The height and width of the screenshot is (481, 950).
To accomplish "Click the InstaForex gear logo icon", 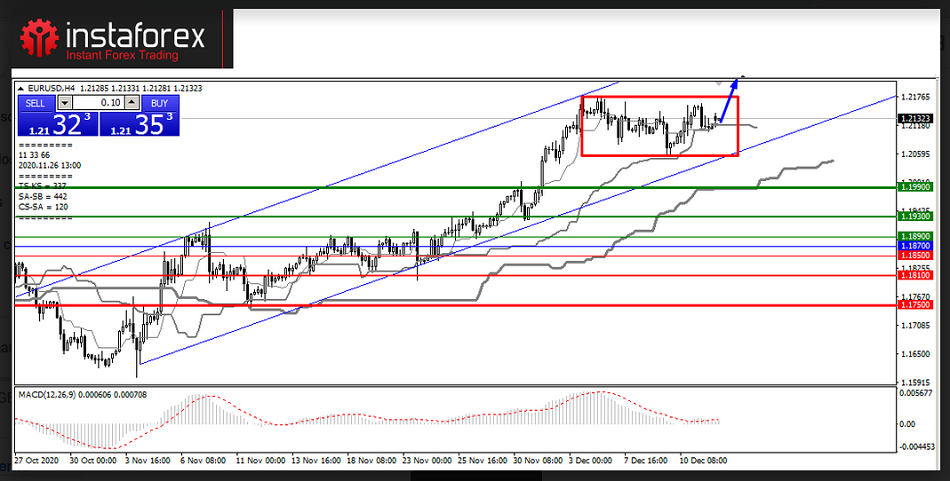I will coord(39,38).
